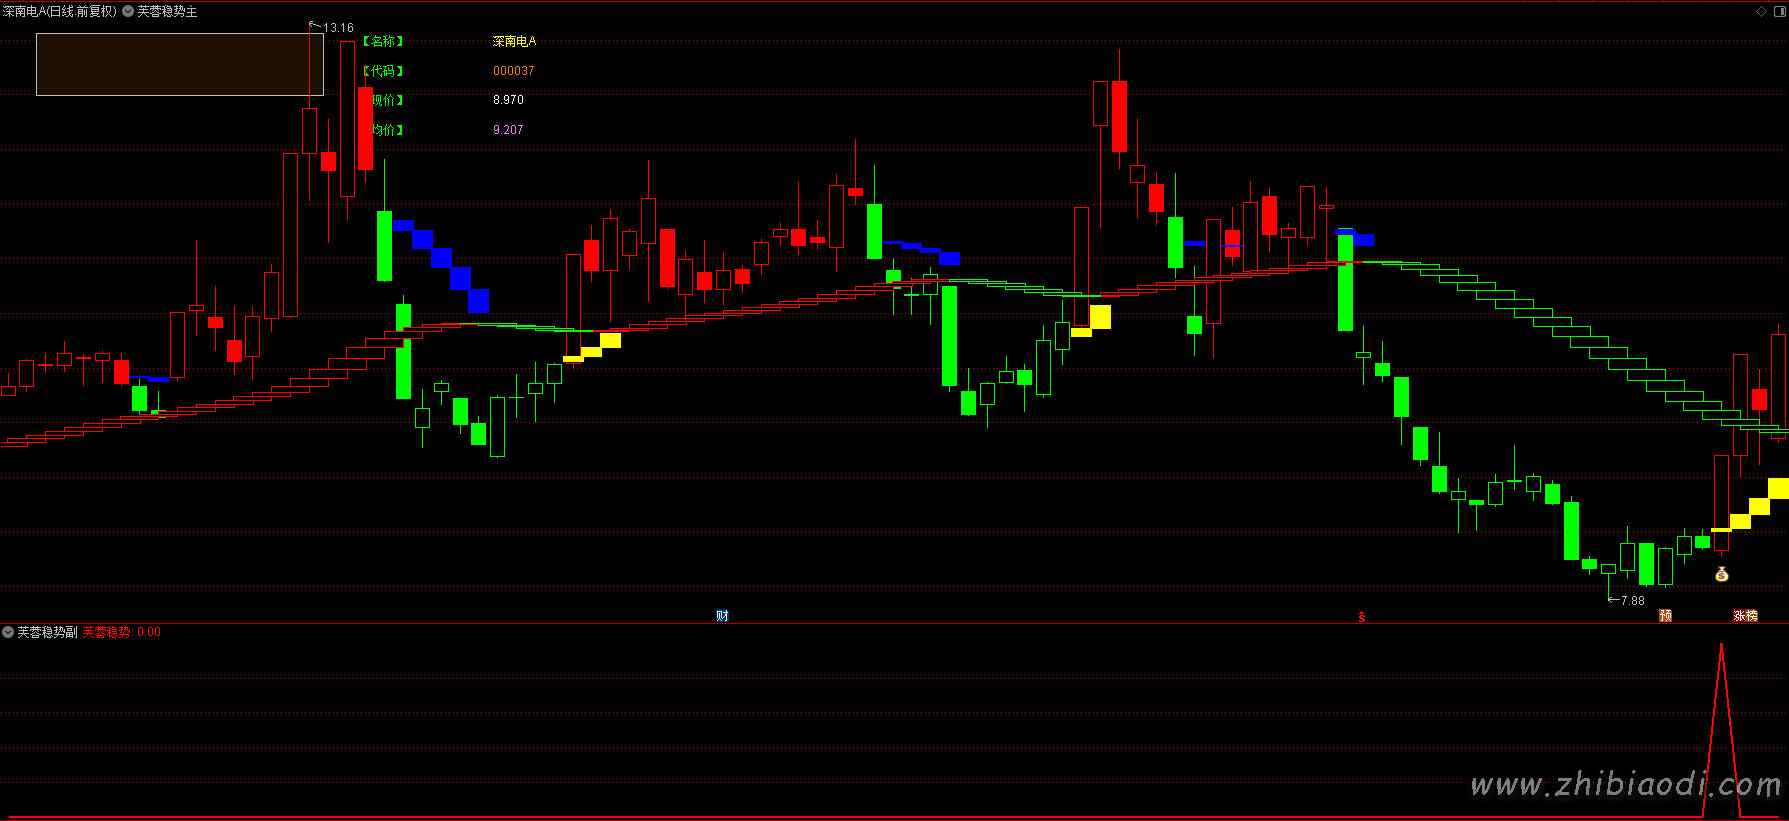Click the chart title 深南电A(日线,前复权)

(x=60, y=11)
